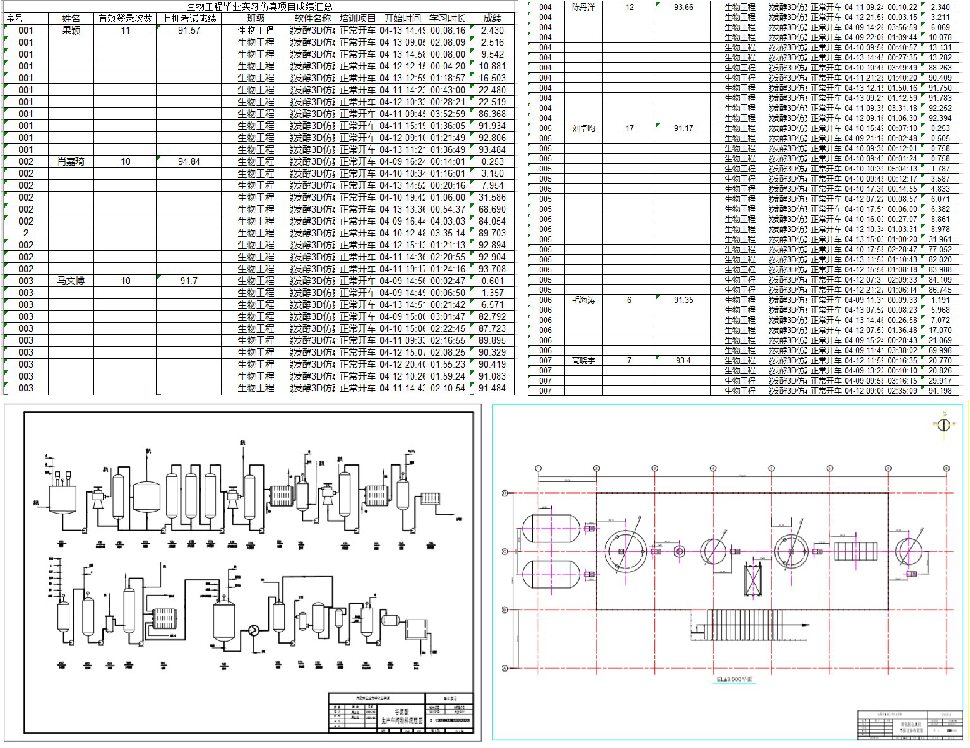Select the 成绩 column header
Image resolution: width=970 pixels, height=748 pixels.
pos(491,19)
